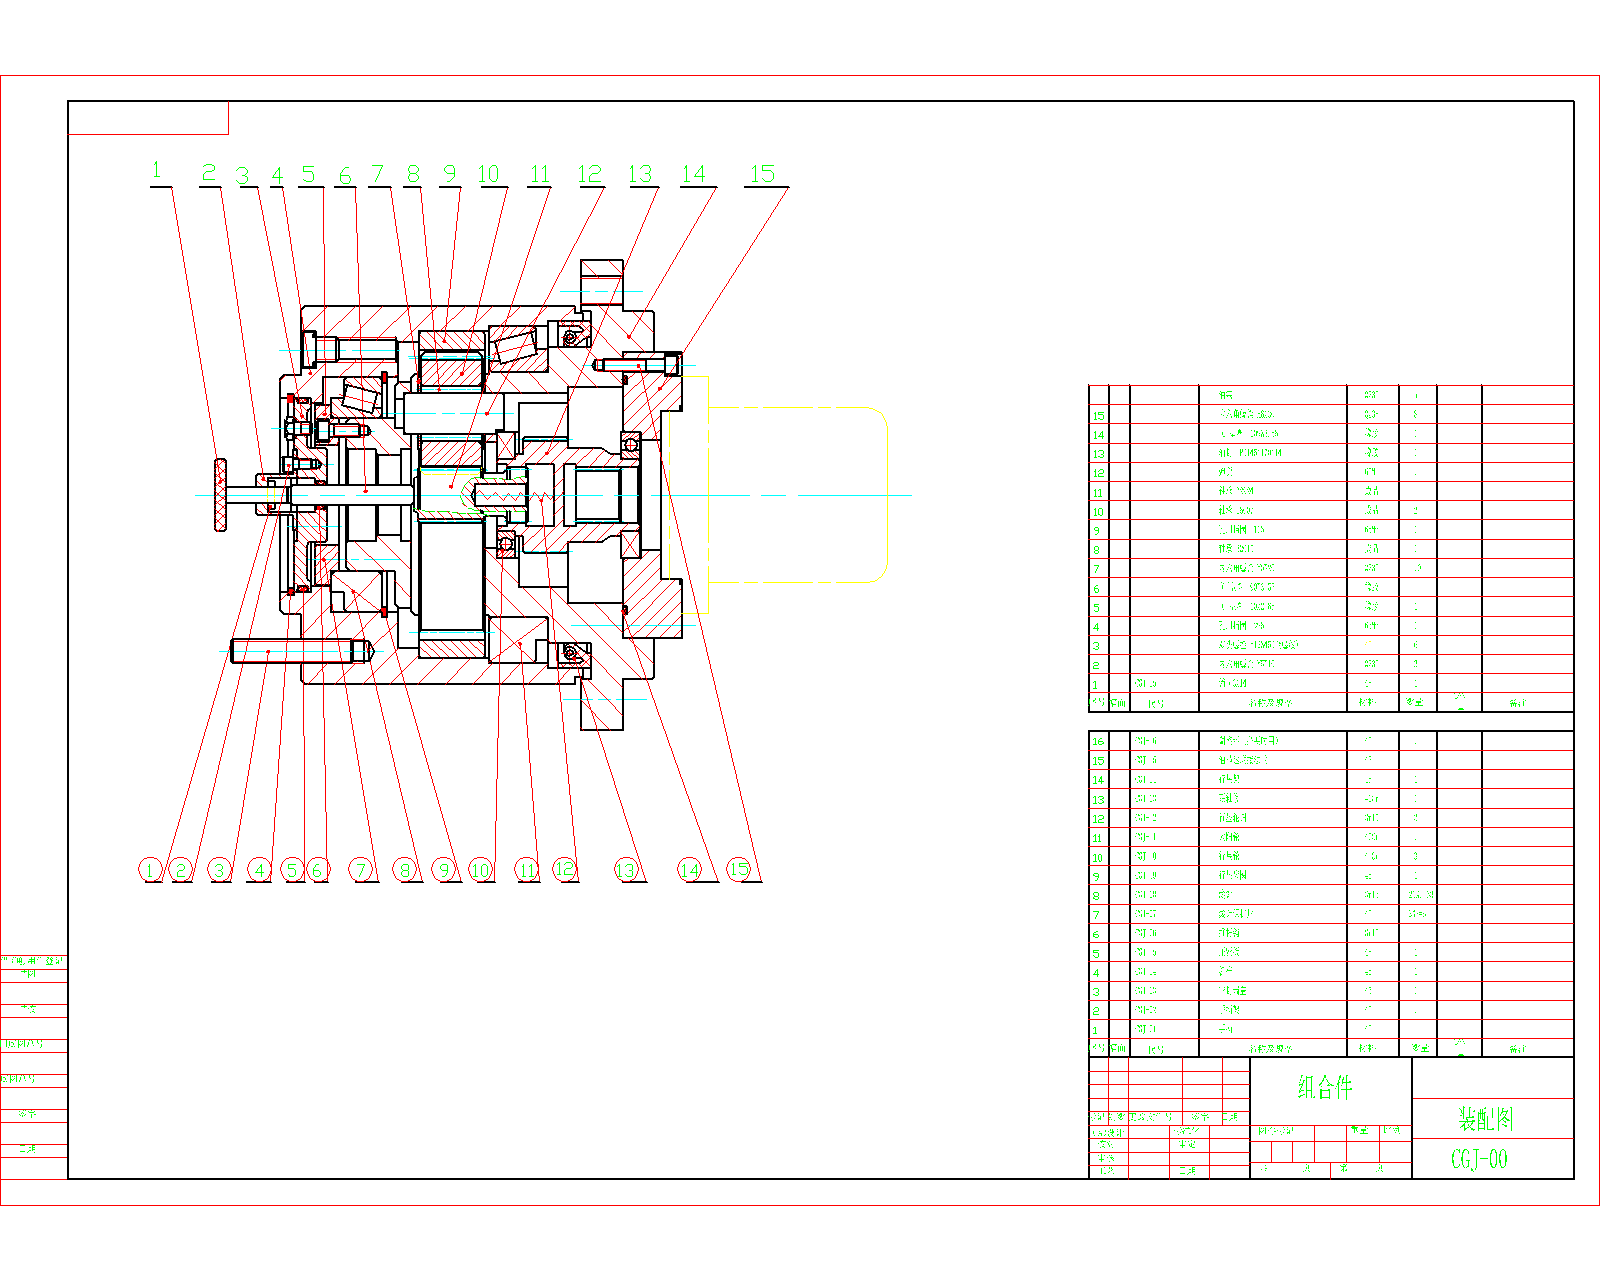Screen dimensions: 1600x1280
Task: Pick green callout number 3 above the assembly
Action: point(242,175)
